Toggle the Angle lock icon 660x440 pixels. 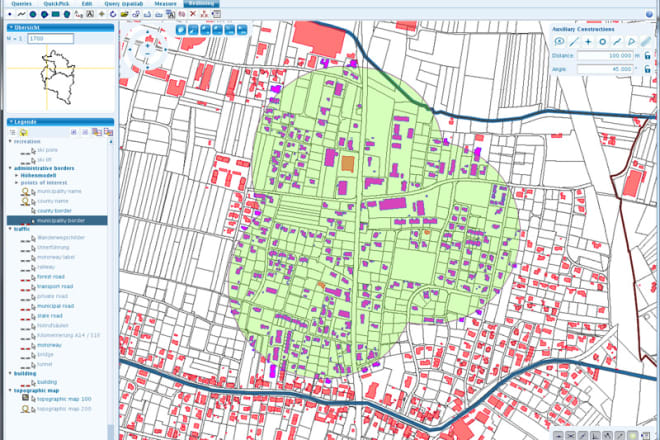point(648,69)
